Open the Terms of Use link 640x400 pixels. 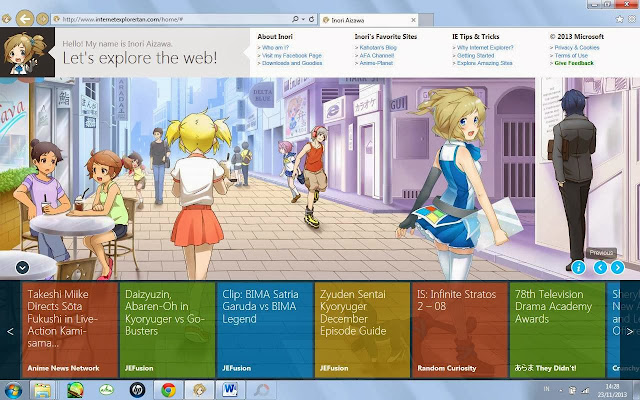coord(571,55)
